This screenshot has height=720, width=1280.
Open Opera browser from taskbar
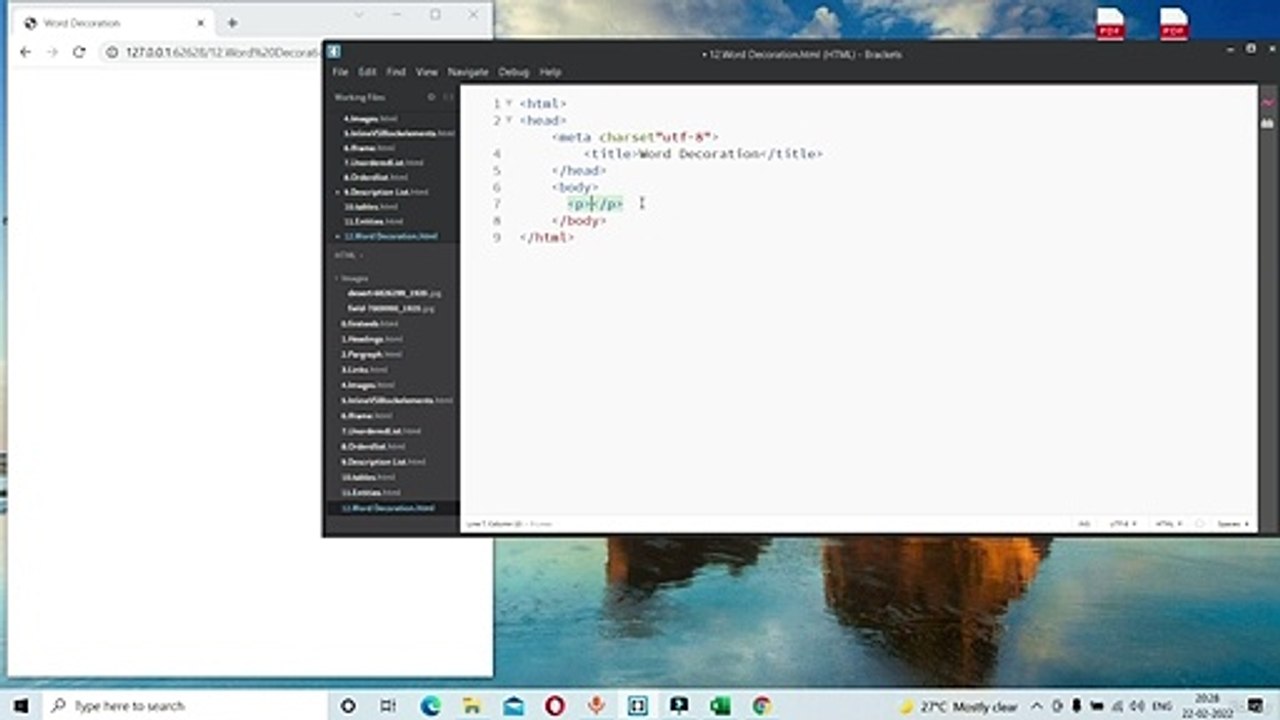pos(555,706)
